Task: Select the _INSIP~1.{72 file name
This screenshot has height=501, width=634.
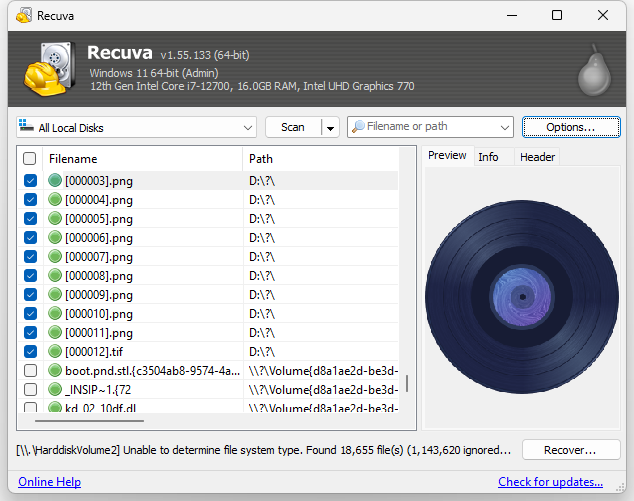Action: (x=98, y=390)
